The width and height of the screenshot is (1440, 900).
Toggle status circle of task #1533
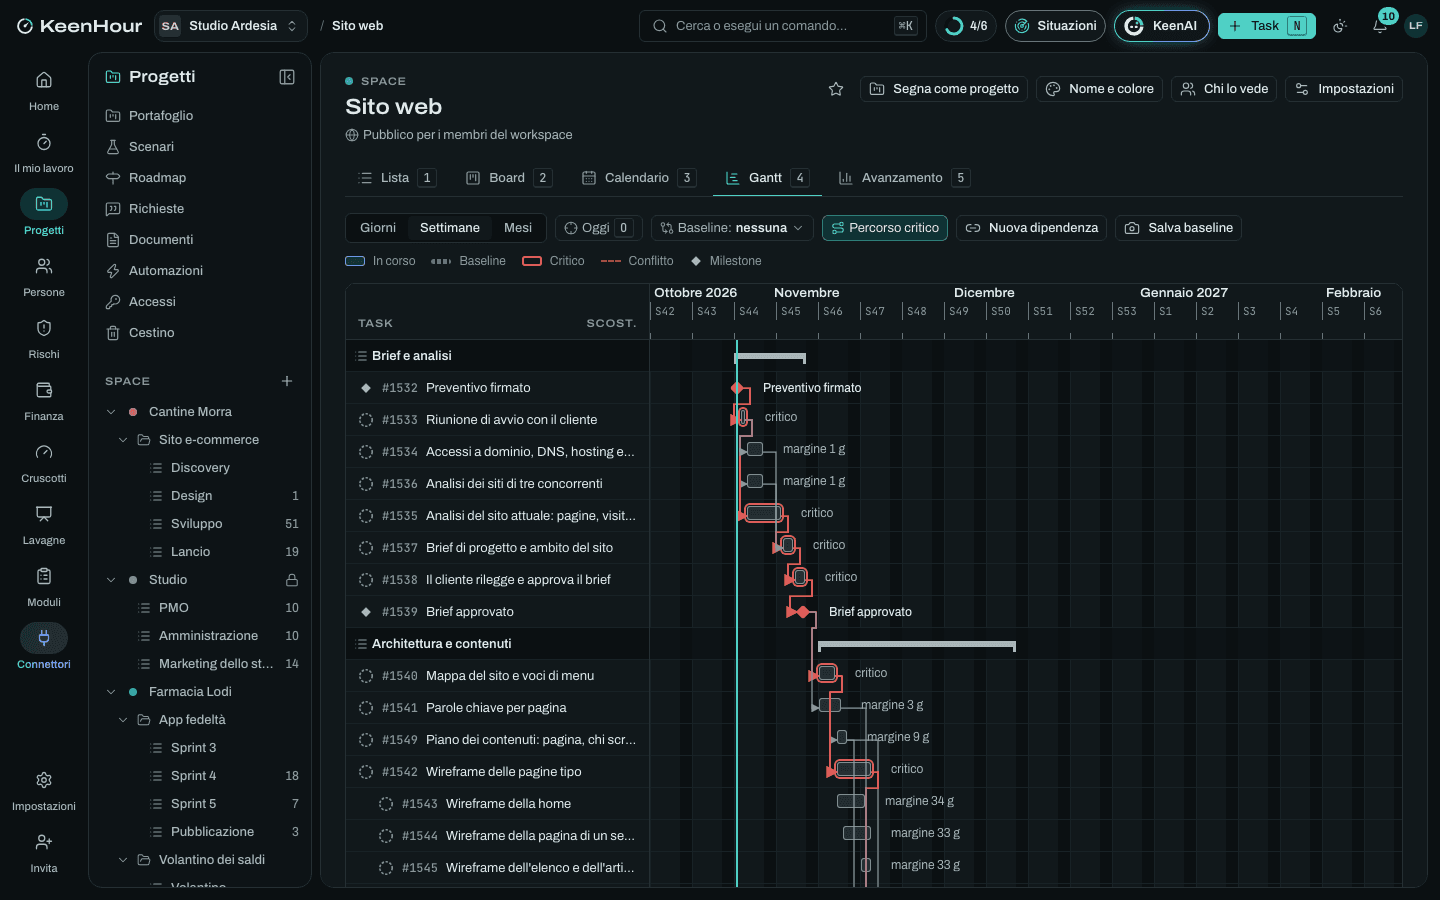coord(366,420)
